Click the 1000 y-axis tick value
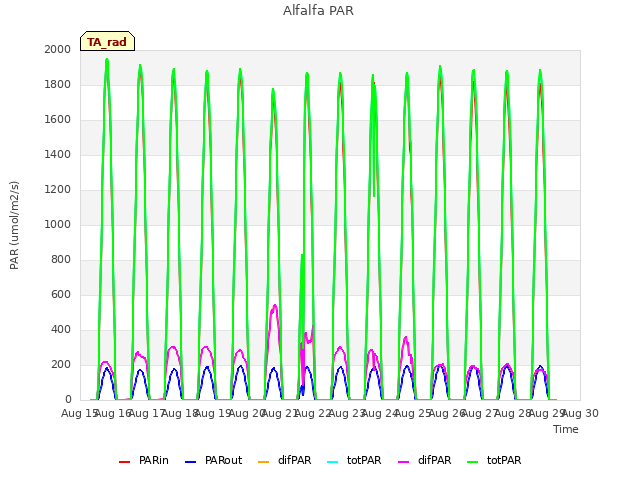The height and width of the screenshot is (480, 640). pos(58,225)
